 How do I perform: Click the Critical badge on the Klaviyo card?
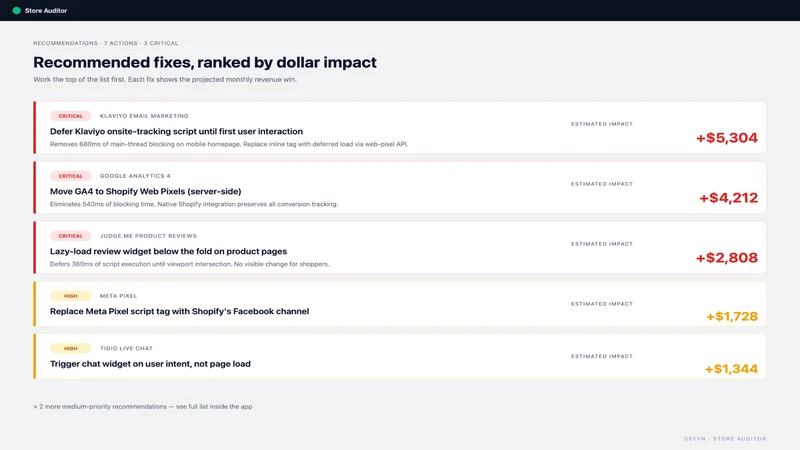coord(70,116)
